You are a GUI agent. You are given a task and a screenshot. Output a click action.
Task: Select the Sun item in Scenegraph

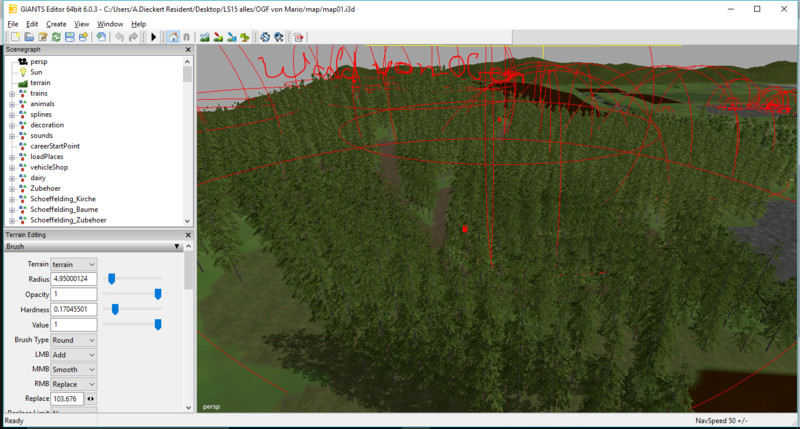(x=36, y=72)
